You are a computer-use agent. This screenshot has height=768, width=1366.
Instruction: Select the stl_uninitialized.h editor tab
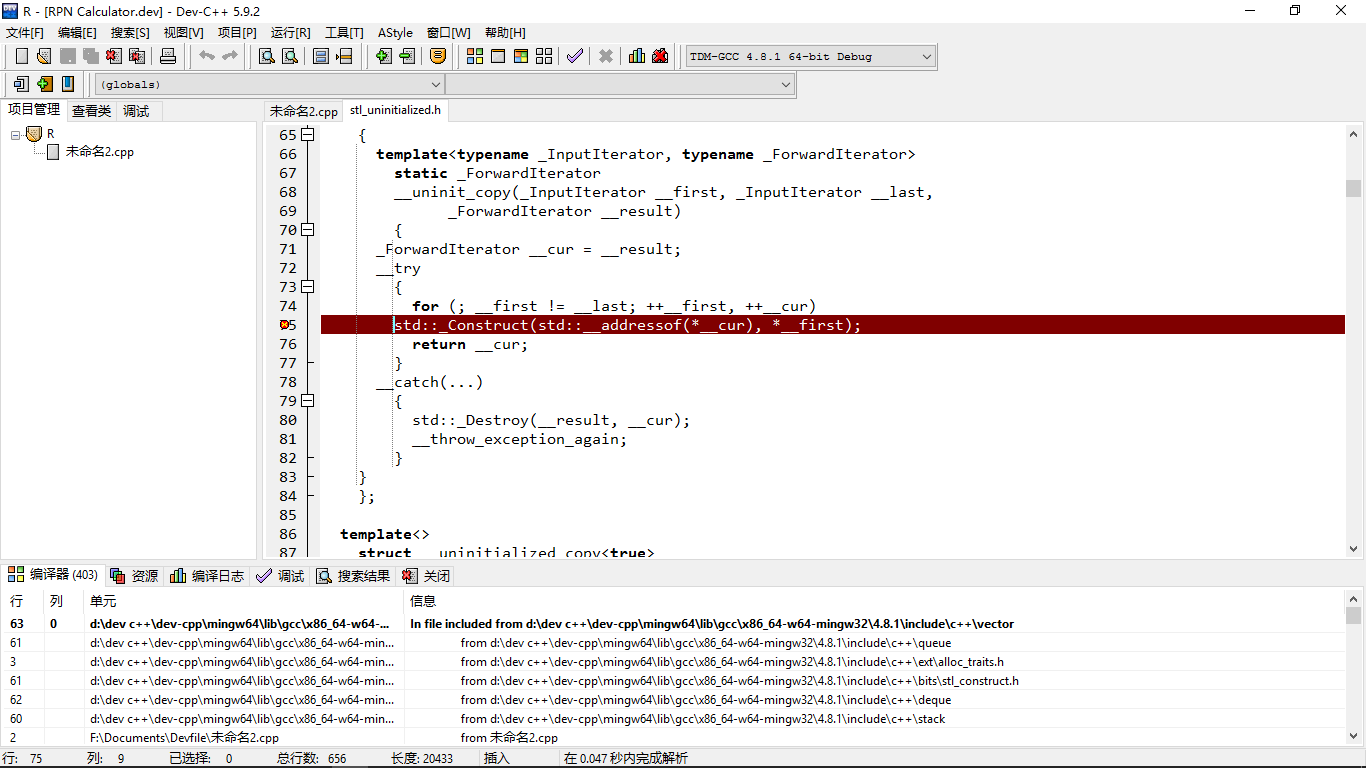395,110
